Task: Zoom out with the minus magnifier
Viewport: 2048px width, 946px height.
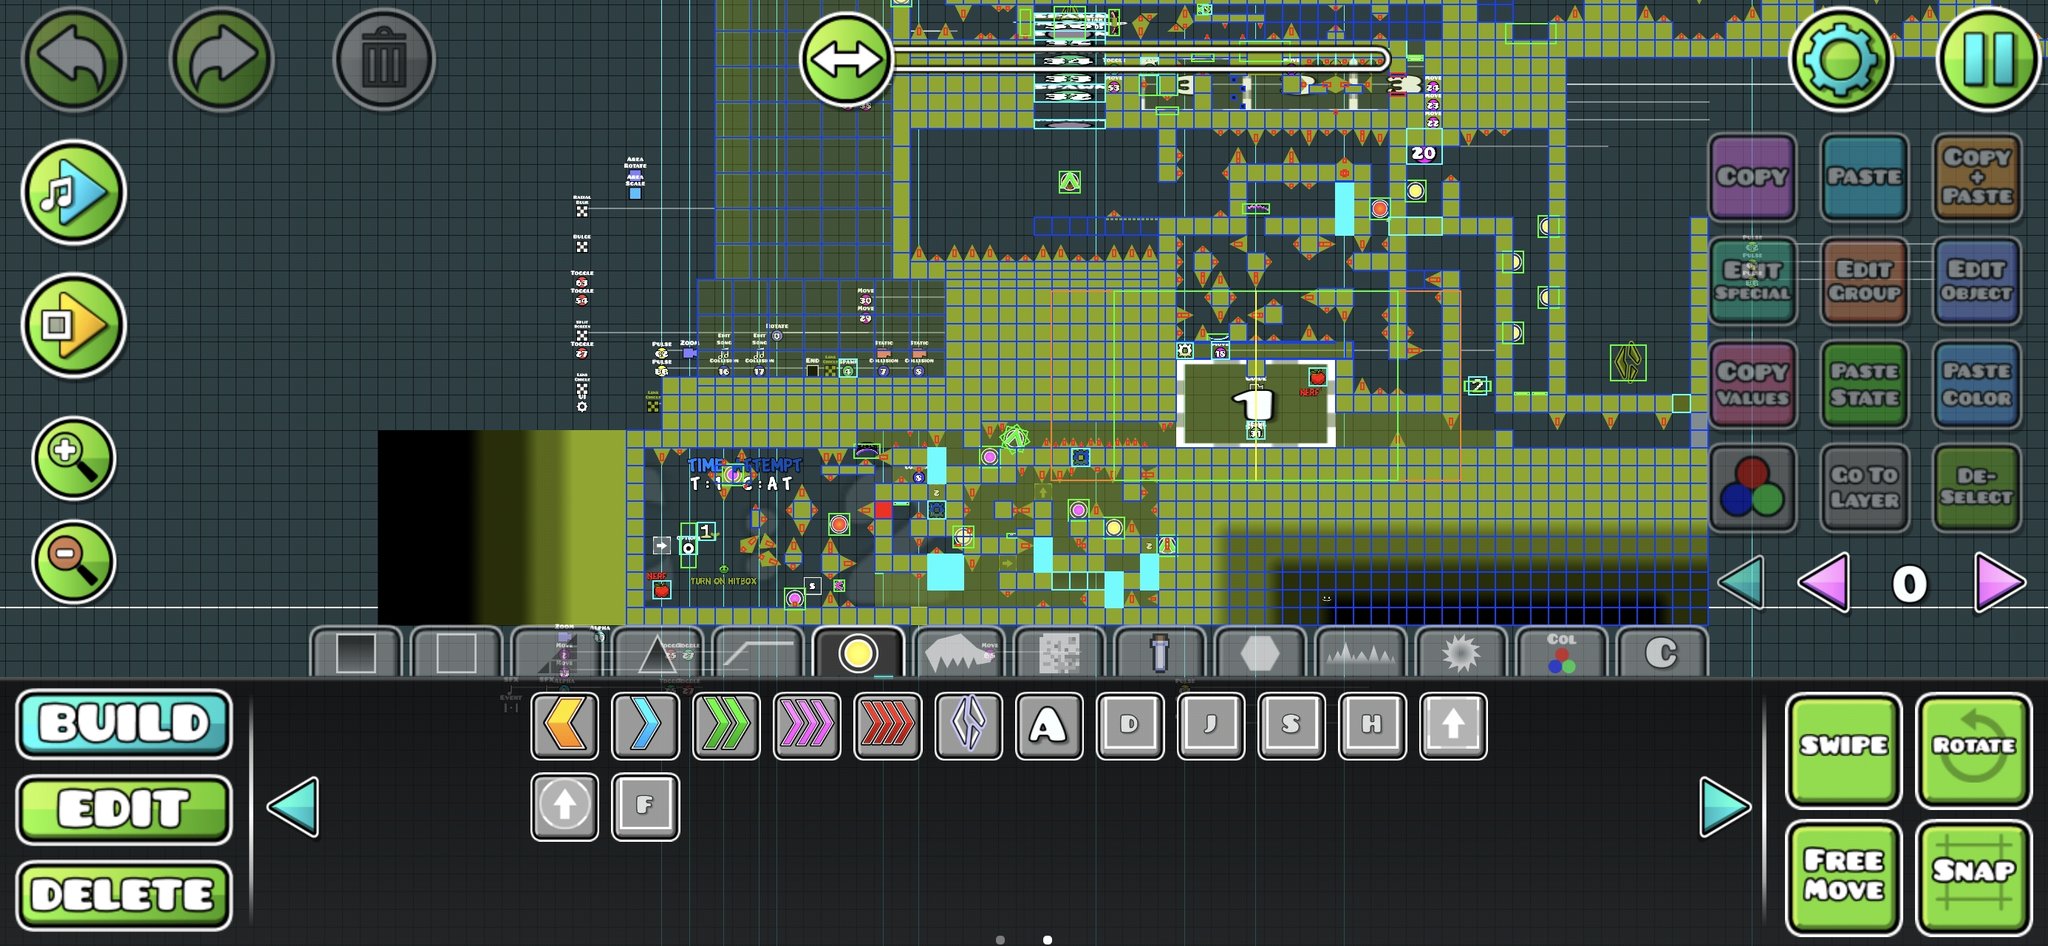Action: pyautogui.click(x=73, y=562)
